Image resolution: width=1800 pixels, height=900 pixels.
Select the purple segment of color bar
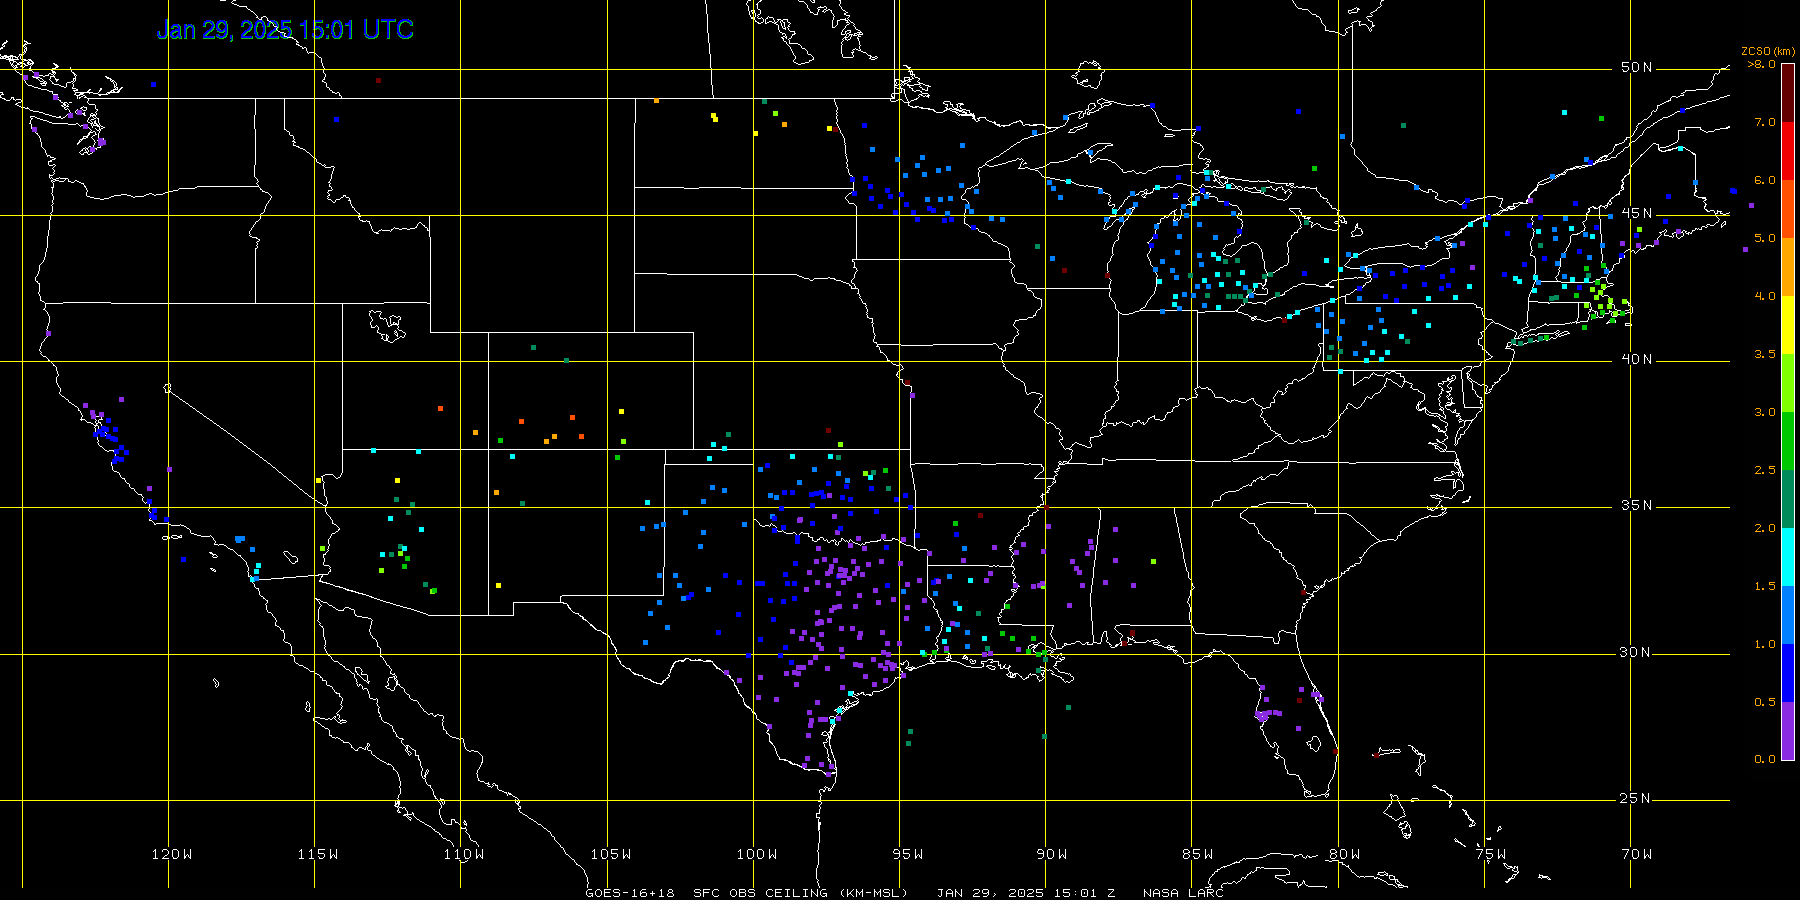pos(1788,731)
